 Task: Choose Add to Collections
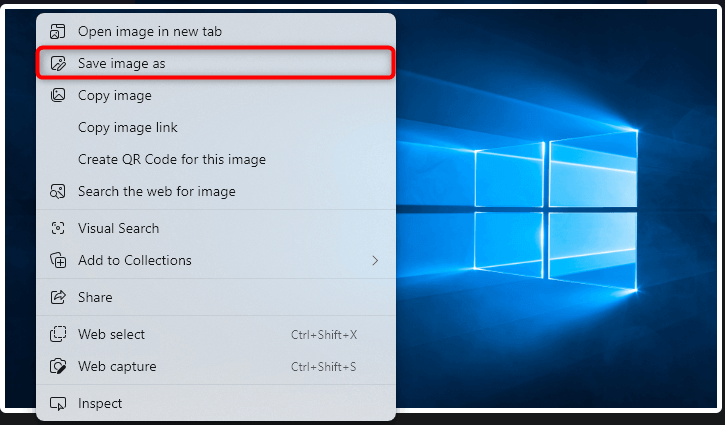coord(216,260)
